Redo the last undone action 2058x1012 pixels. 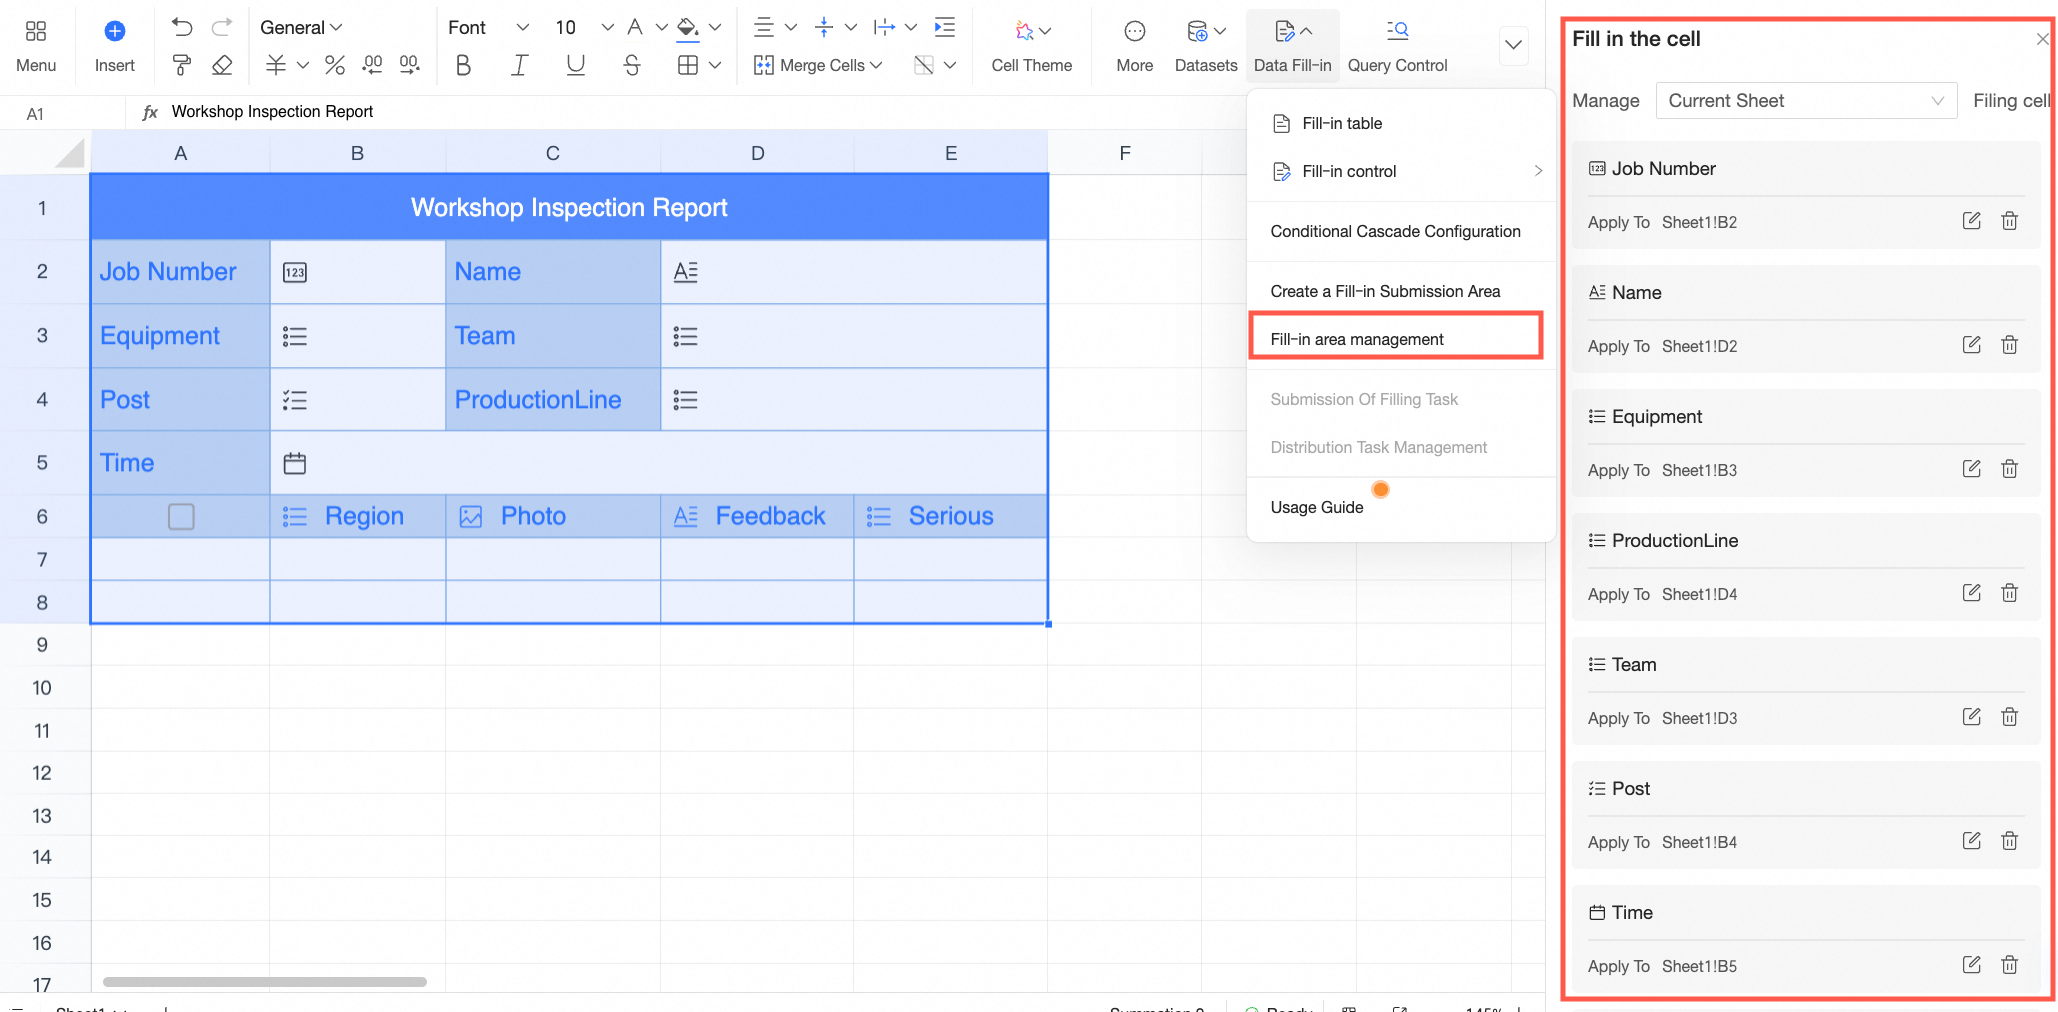(222, 27)
